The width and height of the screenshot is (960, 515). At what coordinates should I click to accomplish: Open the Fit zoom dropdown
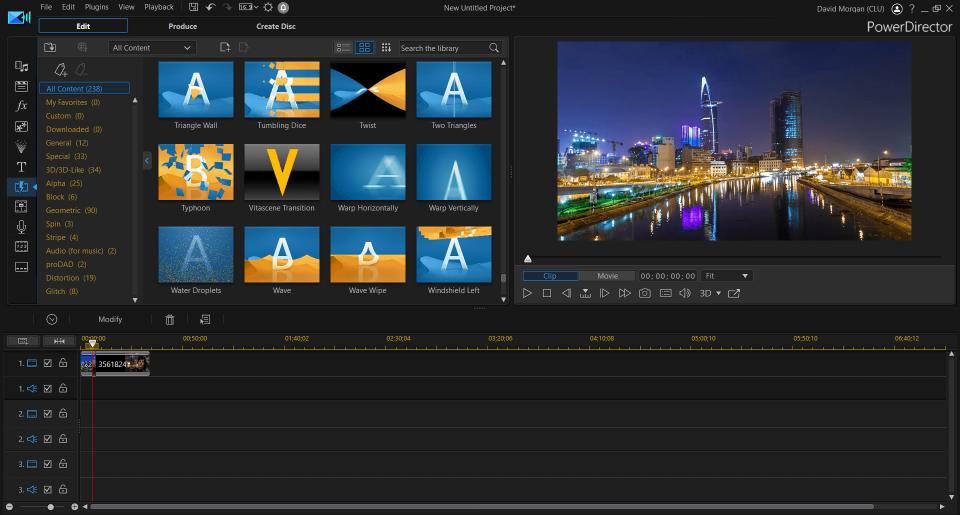click(x=726, y=276)
